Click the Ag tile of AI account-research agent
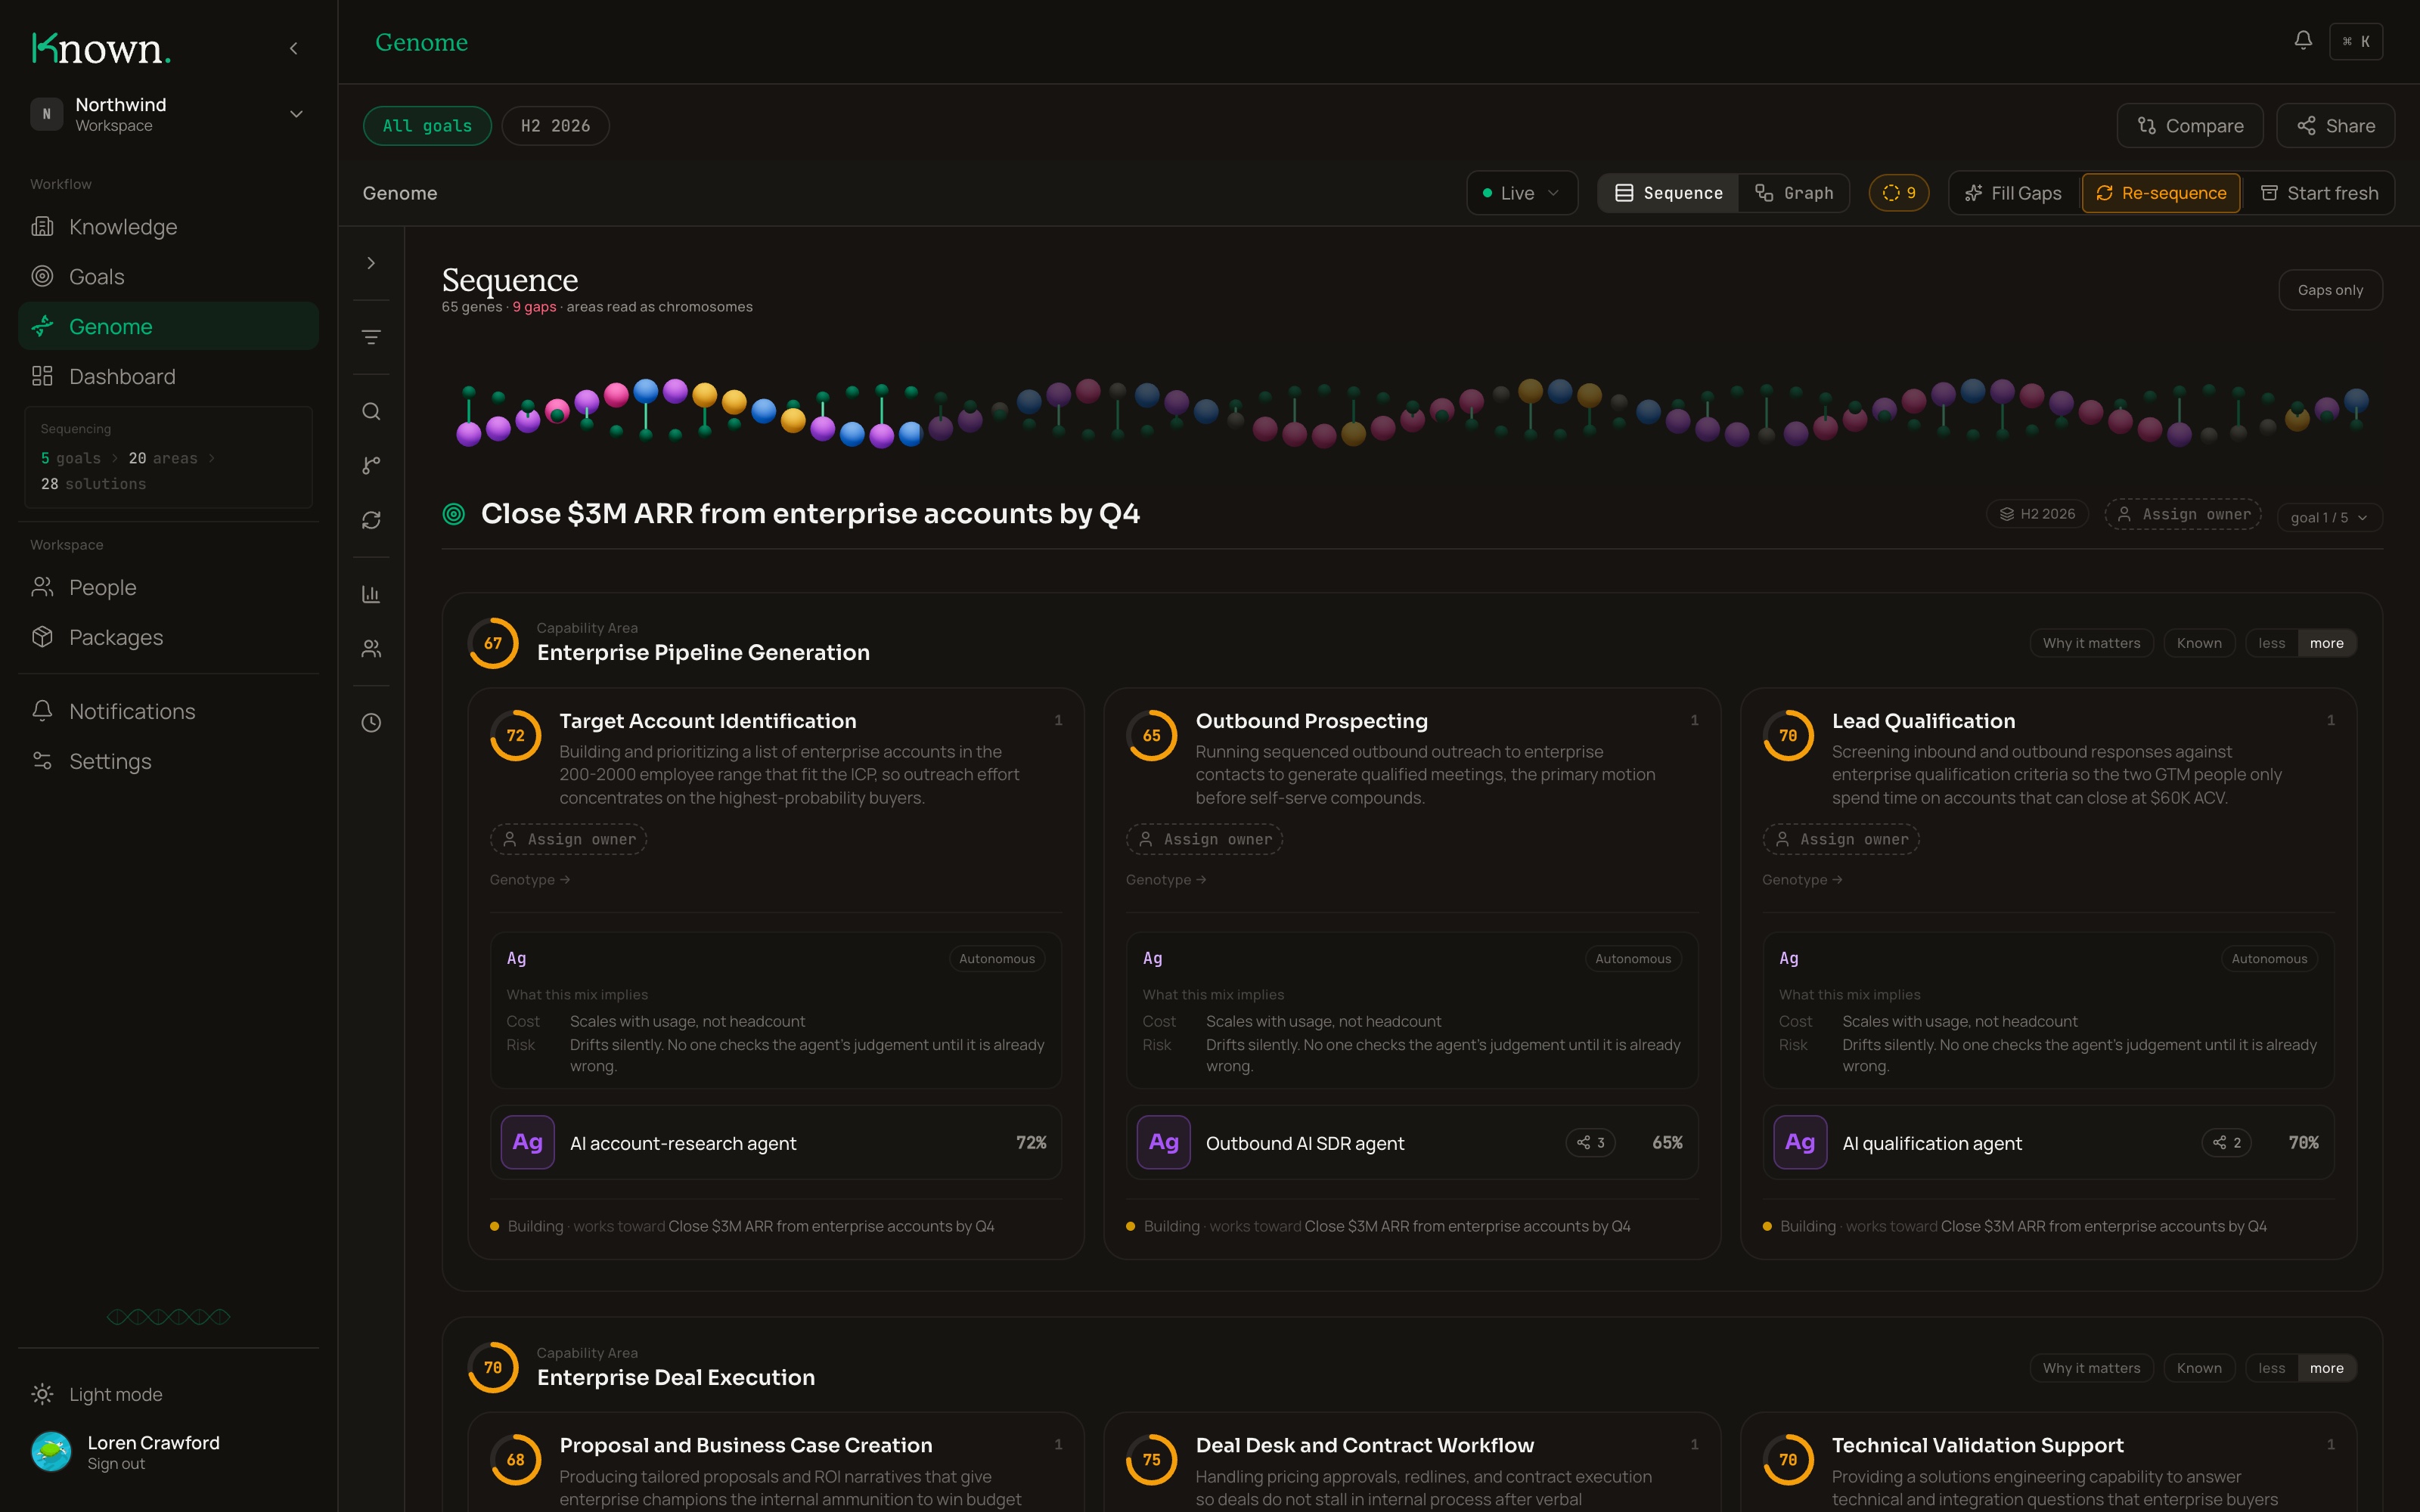Screen dimensions: 2420x1512 pyautogui.click(x=527, y=1142)
